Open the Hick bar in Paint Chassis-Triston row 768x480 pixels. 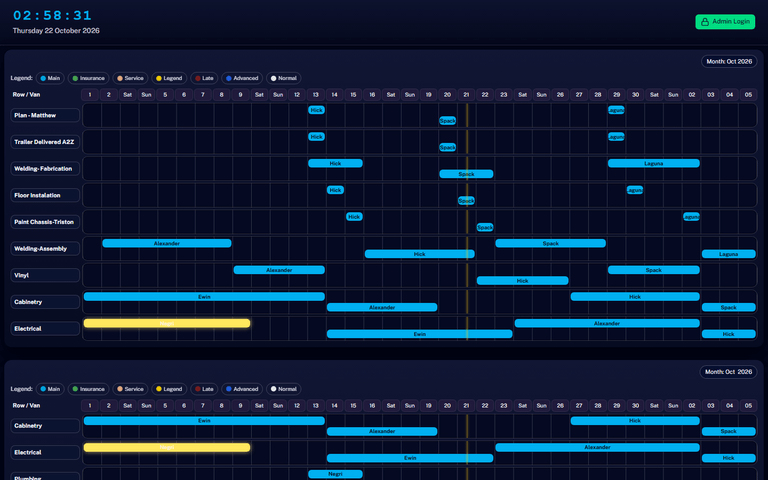coord(354,216)
